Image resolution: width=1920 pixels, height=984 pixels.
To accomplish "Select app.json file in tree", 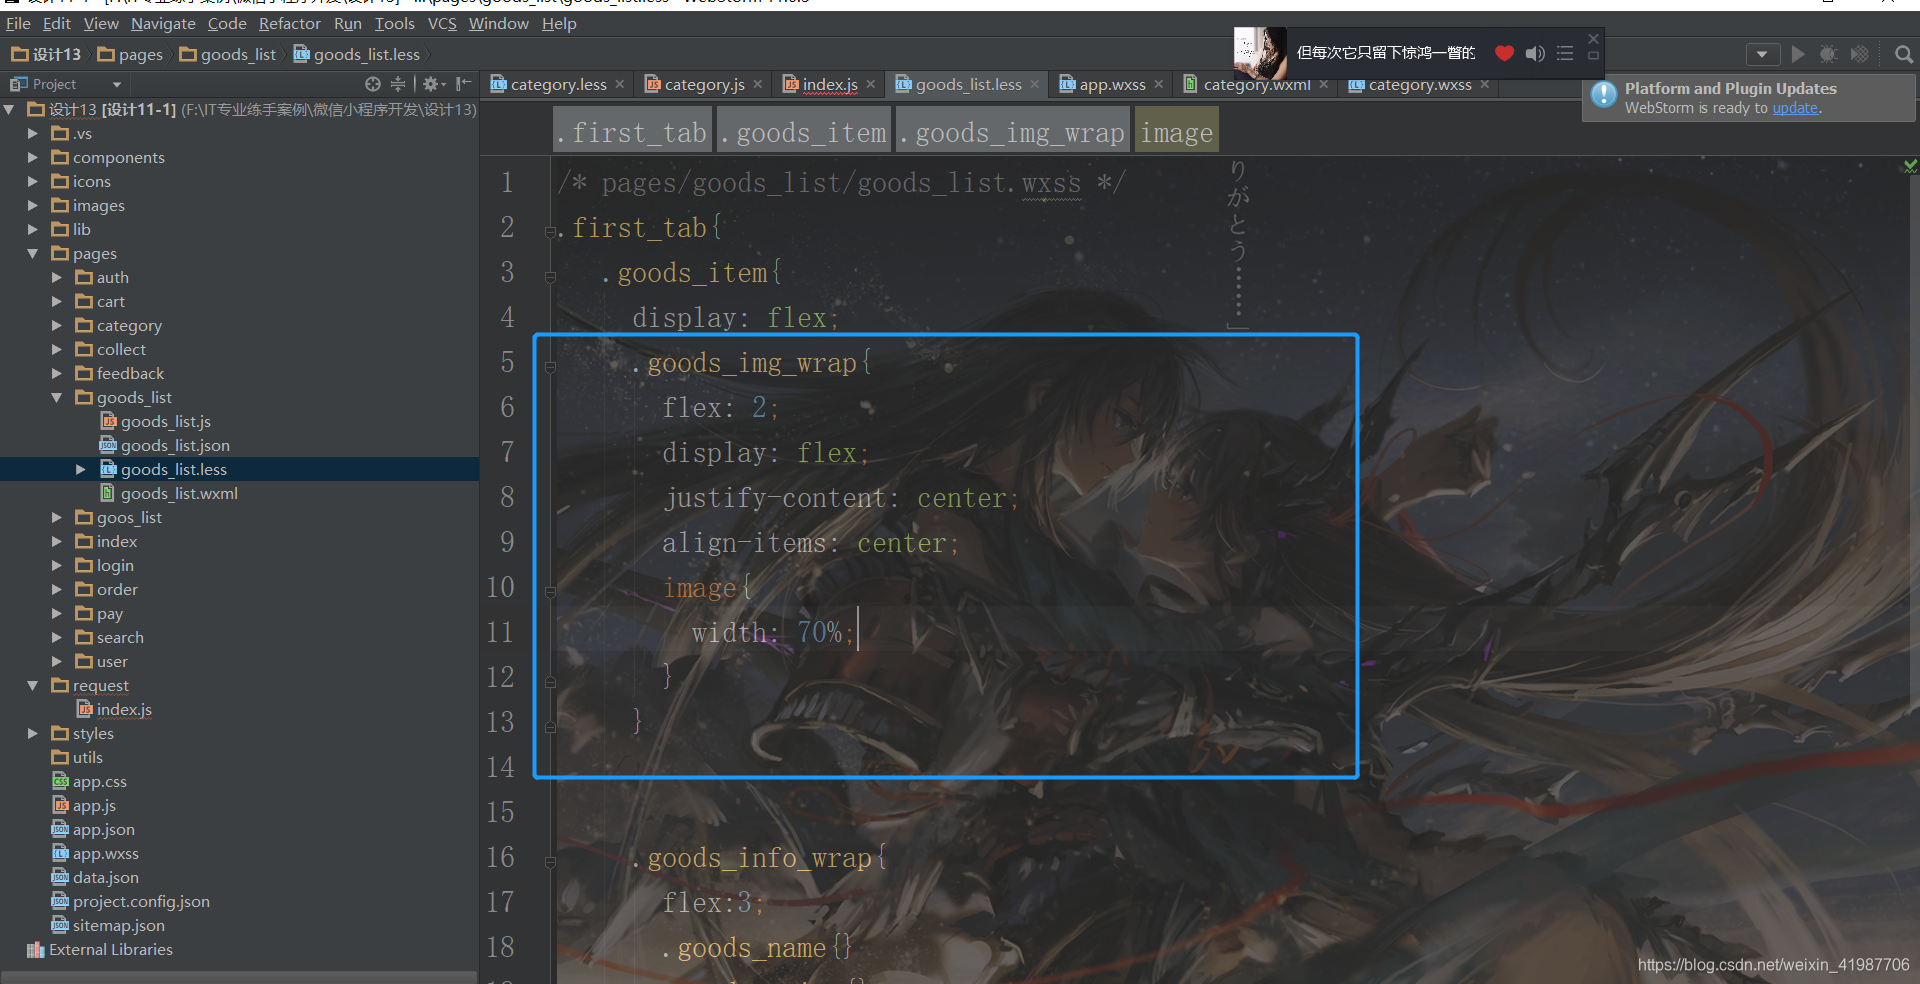I will (103, 829).
